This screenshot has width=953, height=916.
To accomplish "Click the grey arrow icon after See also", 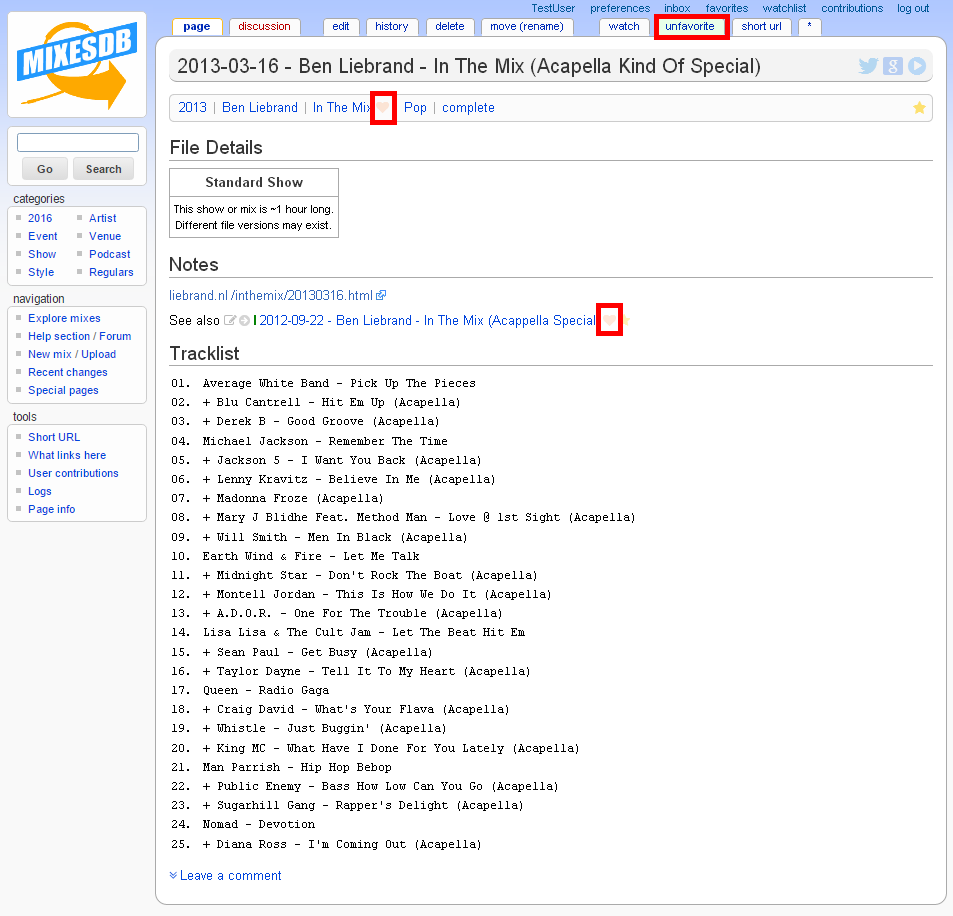I will [244, 320].
